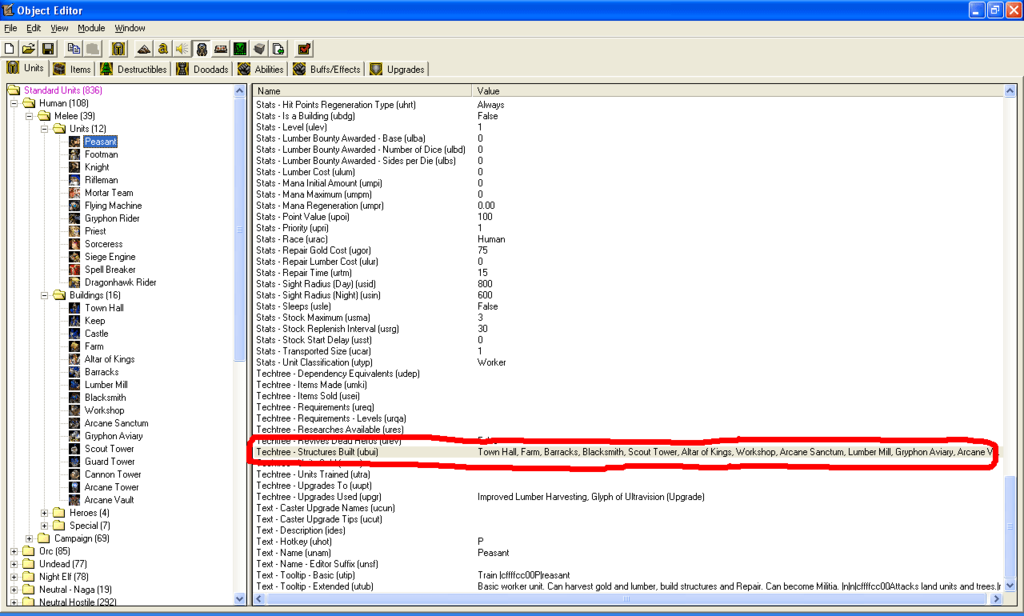Sort by the Name column header
This screenshot has height=616, width=1024.
tap(362, 91)
